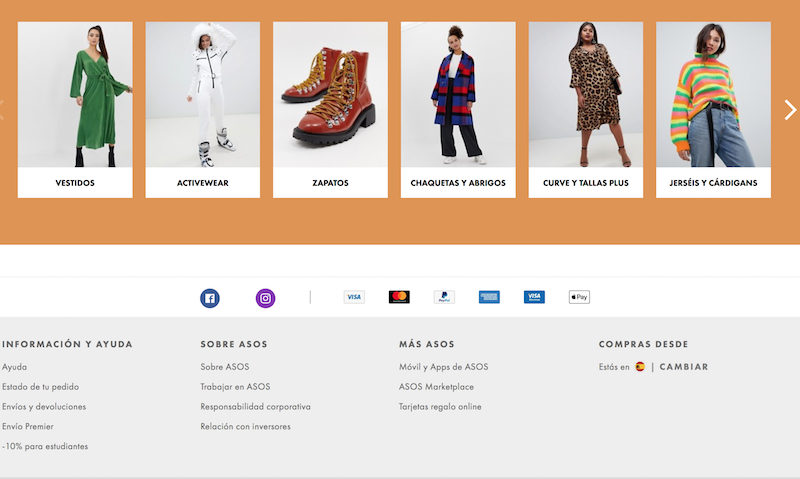Open ASOS Marketplace link
The height and width of the screenshot is (479, 800).
436,387
